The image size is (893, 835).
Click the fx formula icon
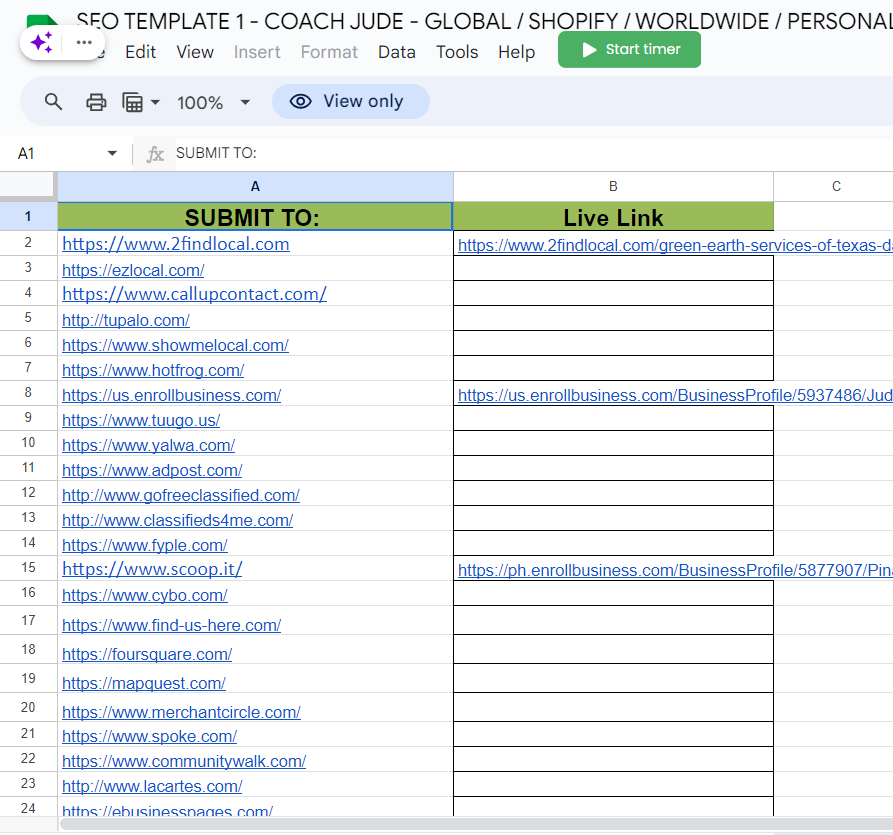click(x=155, y=154)
